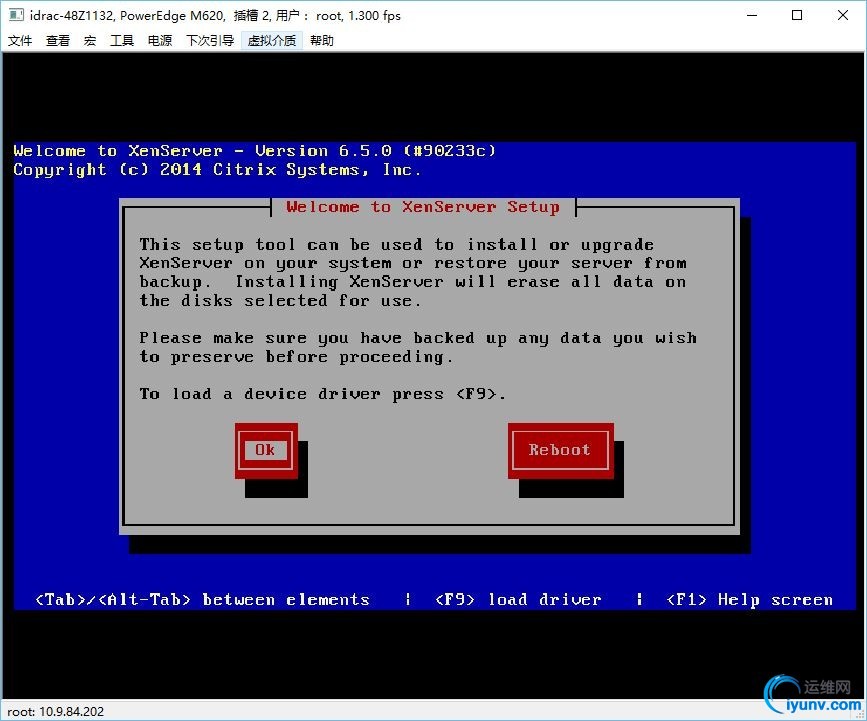Open the 下次引导 menu

pyautogui.click(x=210, y=40)
